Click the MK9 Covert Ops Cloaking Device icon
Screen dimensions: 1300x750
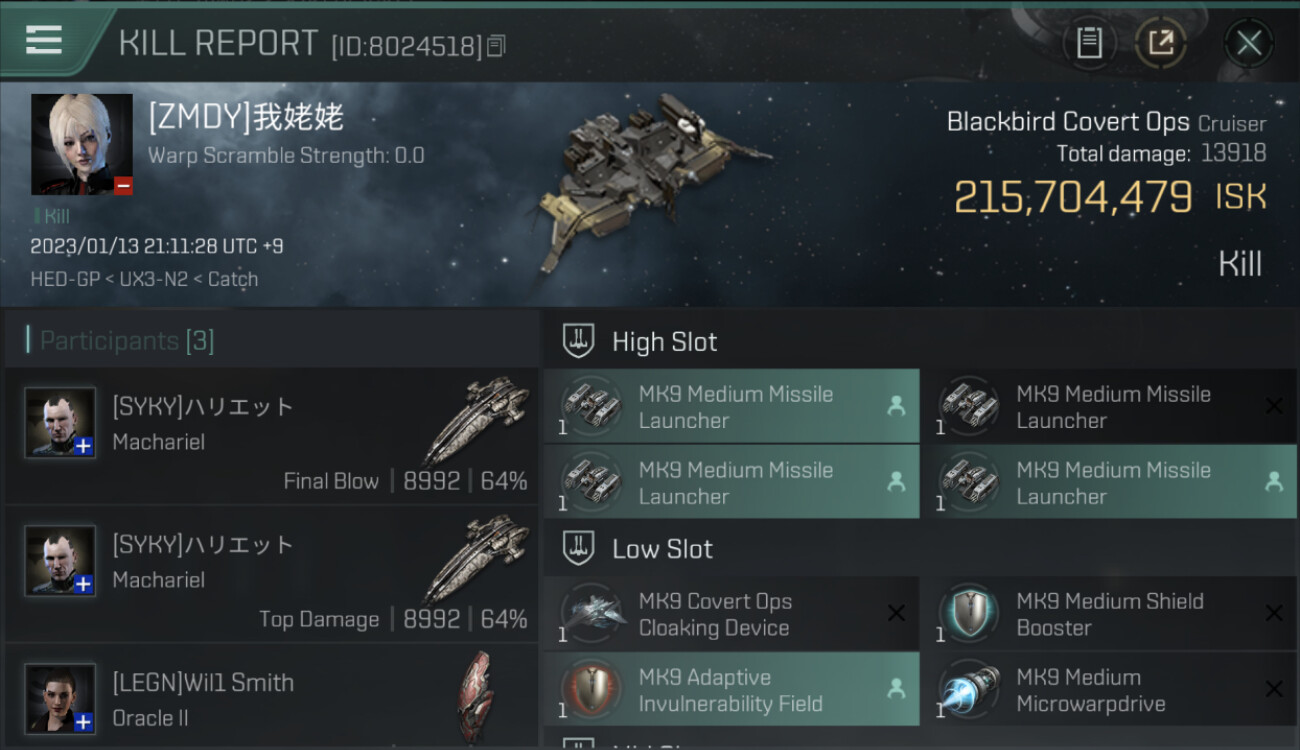pos(592,613)
